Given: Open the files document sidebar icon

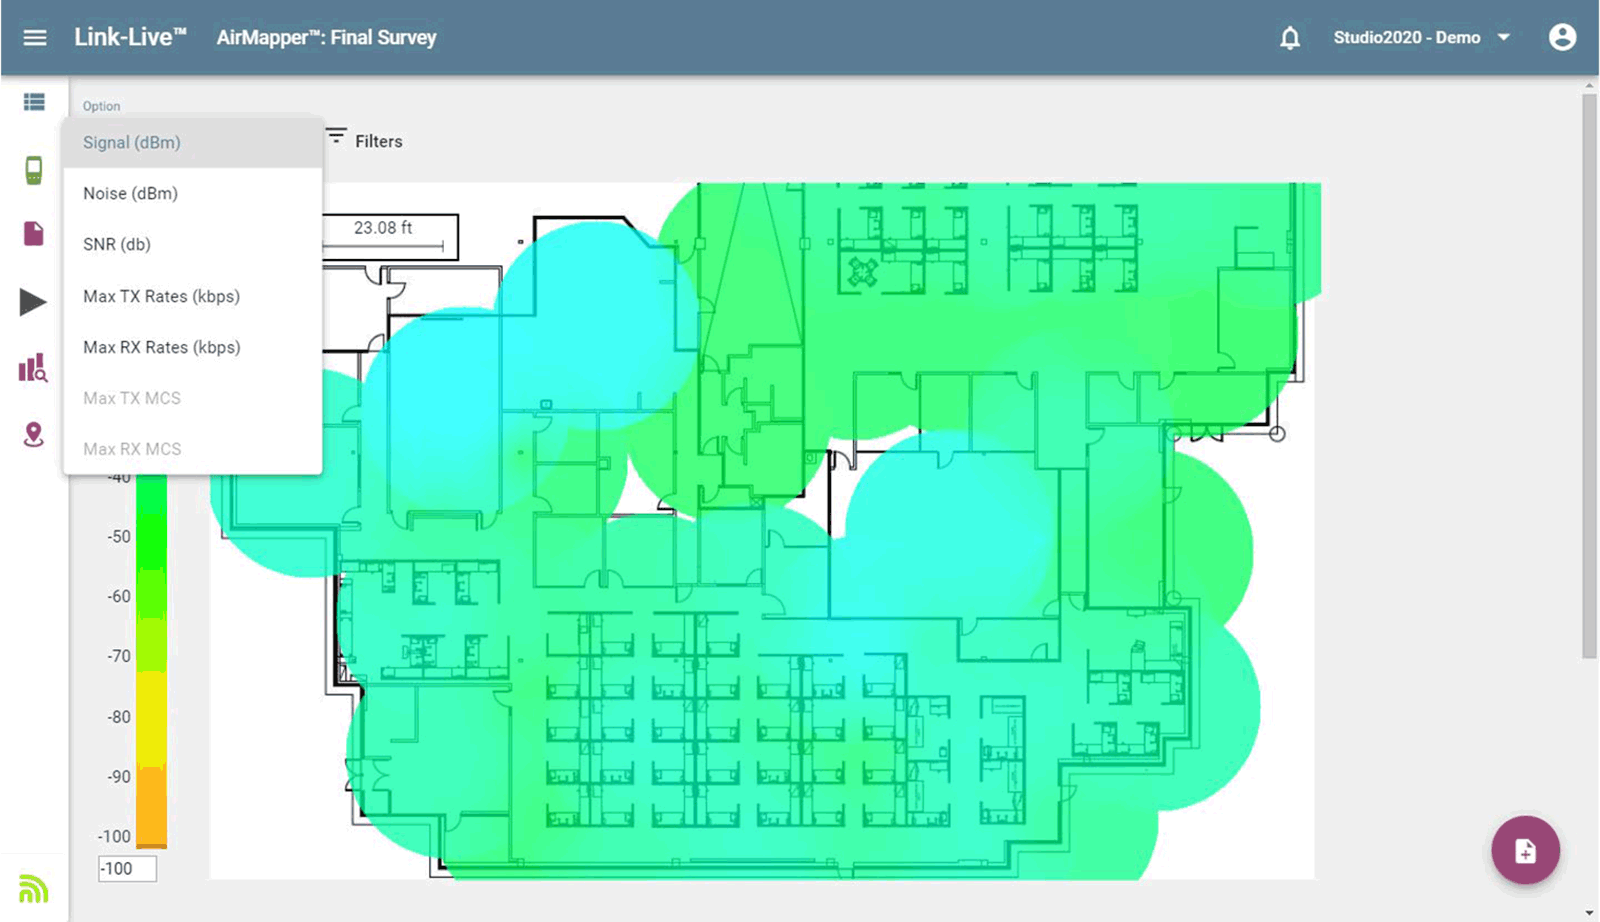Looking at the screenshot, I should click(34, 234).
